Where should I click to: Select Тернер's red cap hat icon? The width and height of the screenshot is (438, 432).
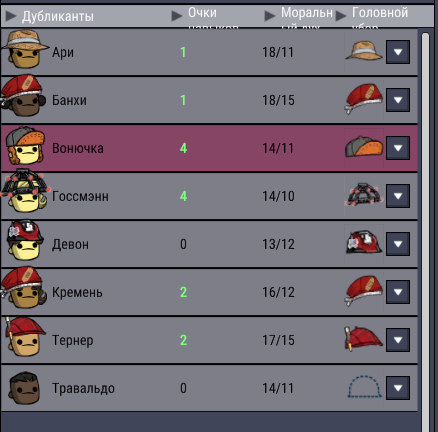coord(364,338)
